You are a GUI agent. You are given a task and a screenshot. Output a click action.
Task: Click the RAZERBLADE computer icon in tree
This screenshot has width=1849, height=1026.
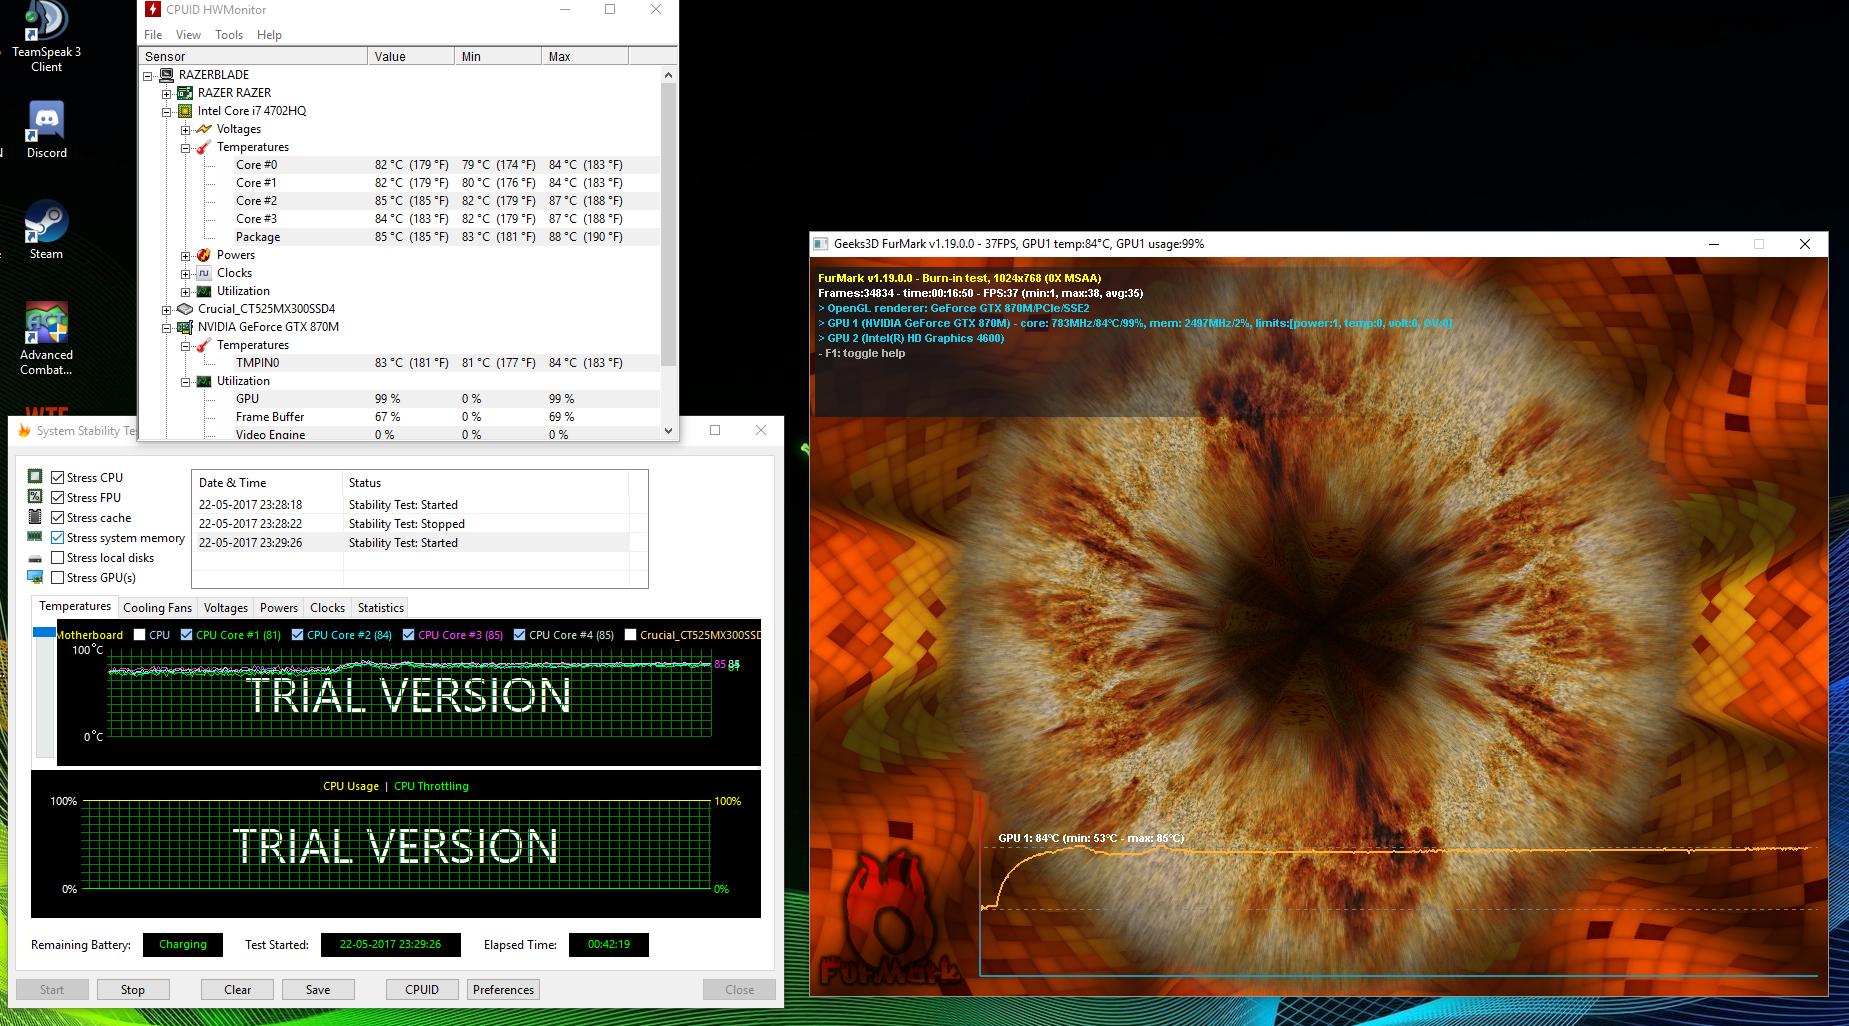(166, 75)
